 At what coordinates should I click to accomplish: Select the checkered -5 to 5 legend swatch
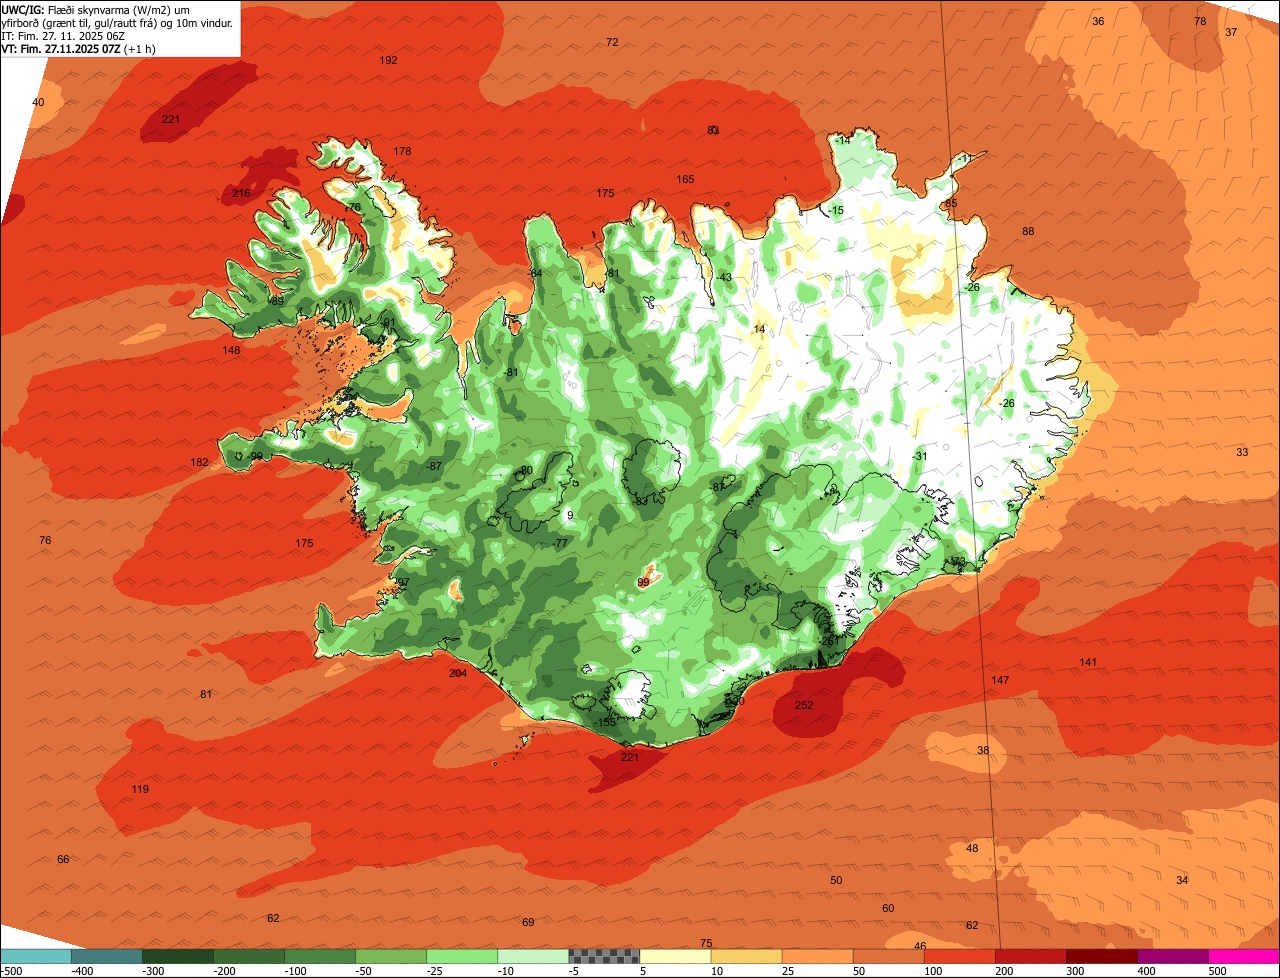point(604,956)
